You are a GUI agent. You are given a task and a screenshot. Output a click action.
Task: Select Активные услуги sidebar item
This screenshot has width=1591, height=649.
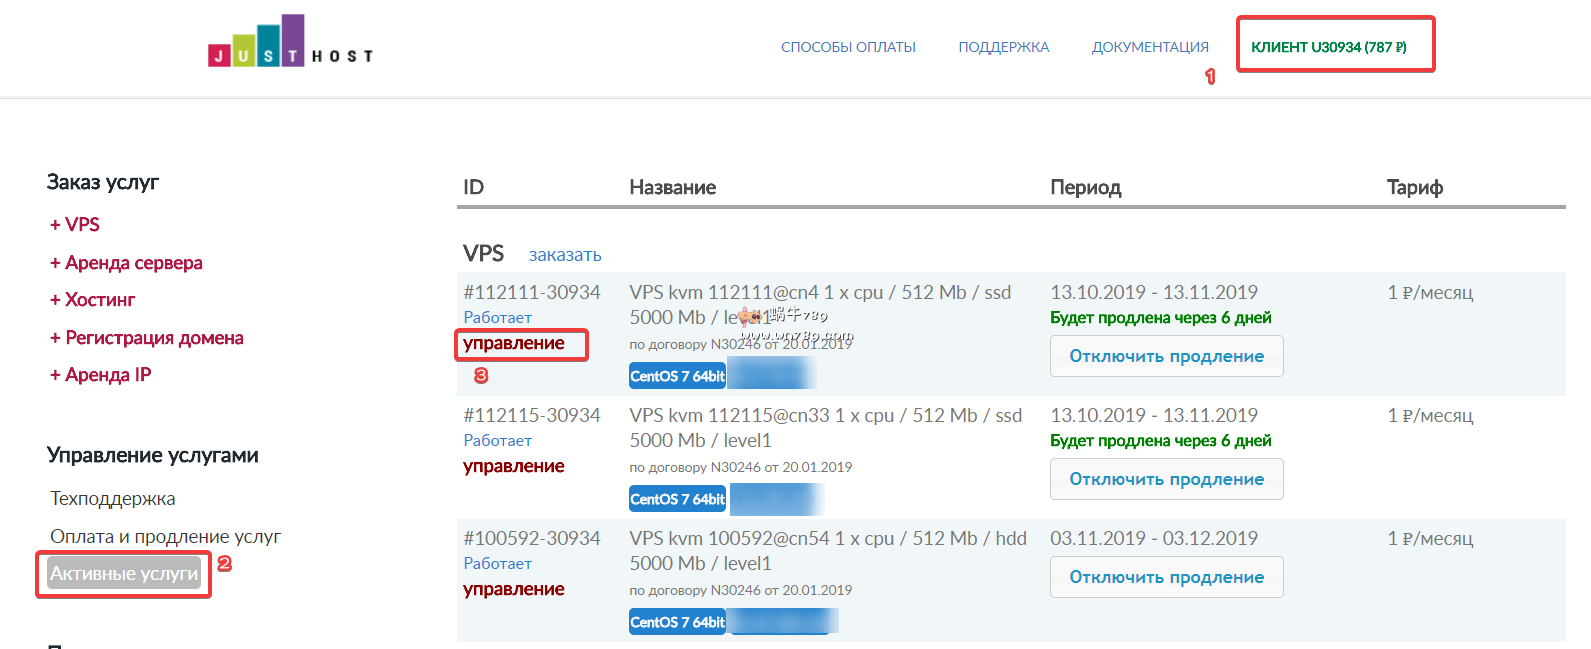click(x=124, y=574)
